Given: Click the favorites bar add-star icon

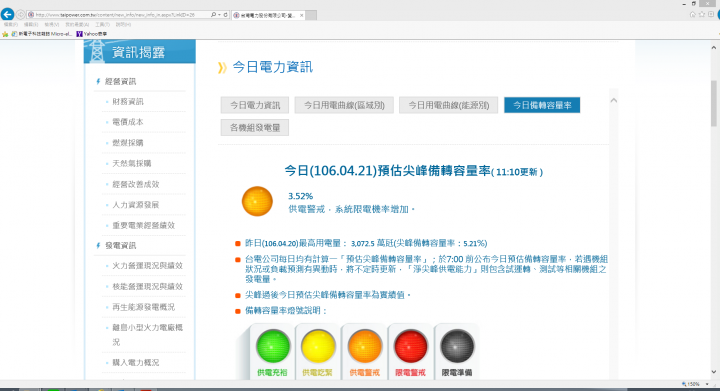Looking at the screenshot, I should pos(5,34).
